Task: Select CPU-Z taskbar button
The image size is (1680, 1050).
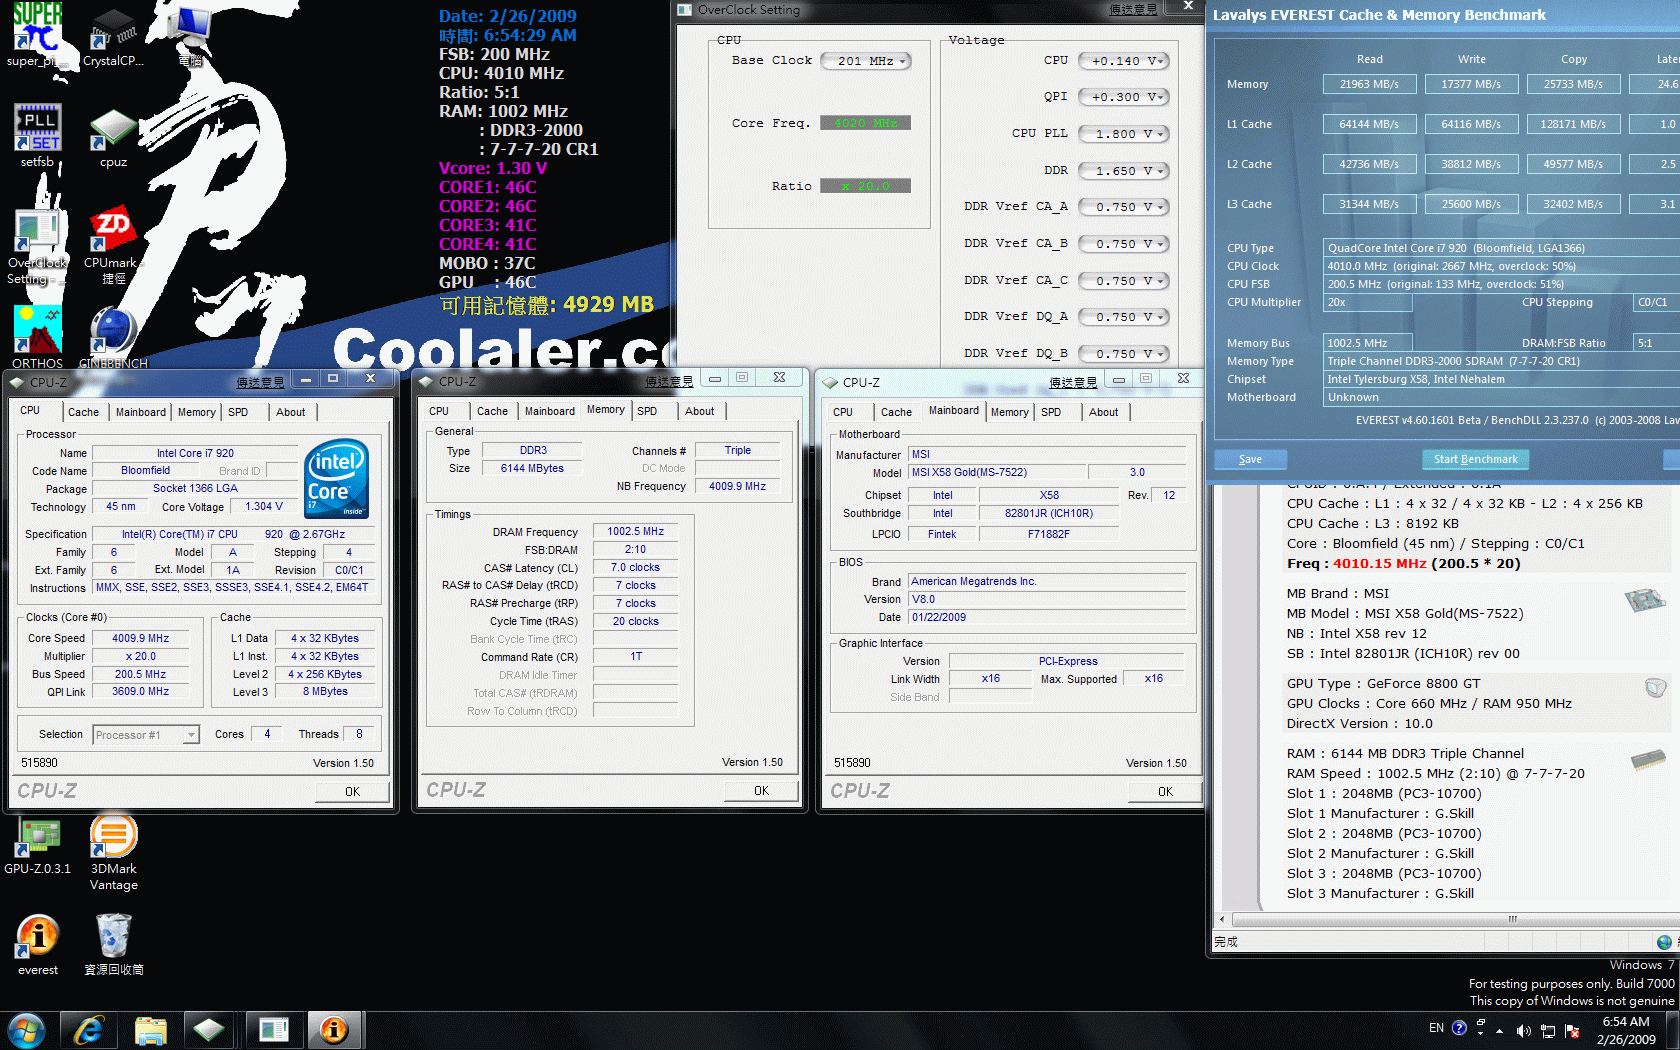Action: point(210,1030)
